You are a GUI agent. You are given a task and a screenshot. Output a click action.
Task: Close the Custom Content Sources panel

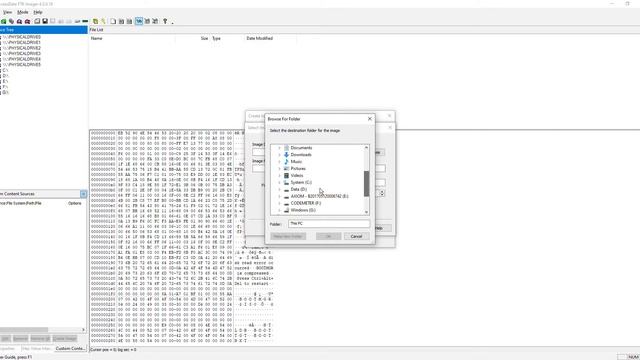coord(84,194)
